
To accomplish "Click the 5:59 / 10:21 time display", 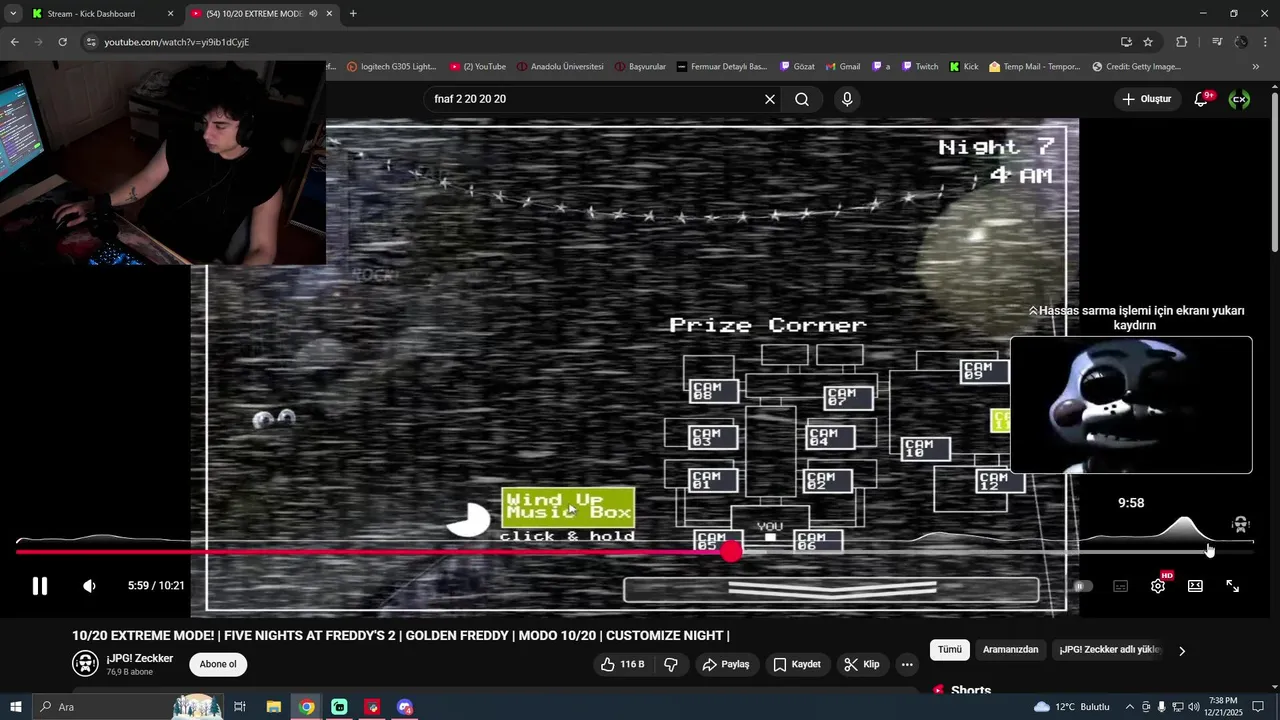I will tap(156, 586).
